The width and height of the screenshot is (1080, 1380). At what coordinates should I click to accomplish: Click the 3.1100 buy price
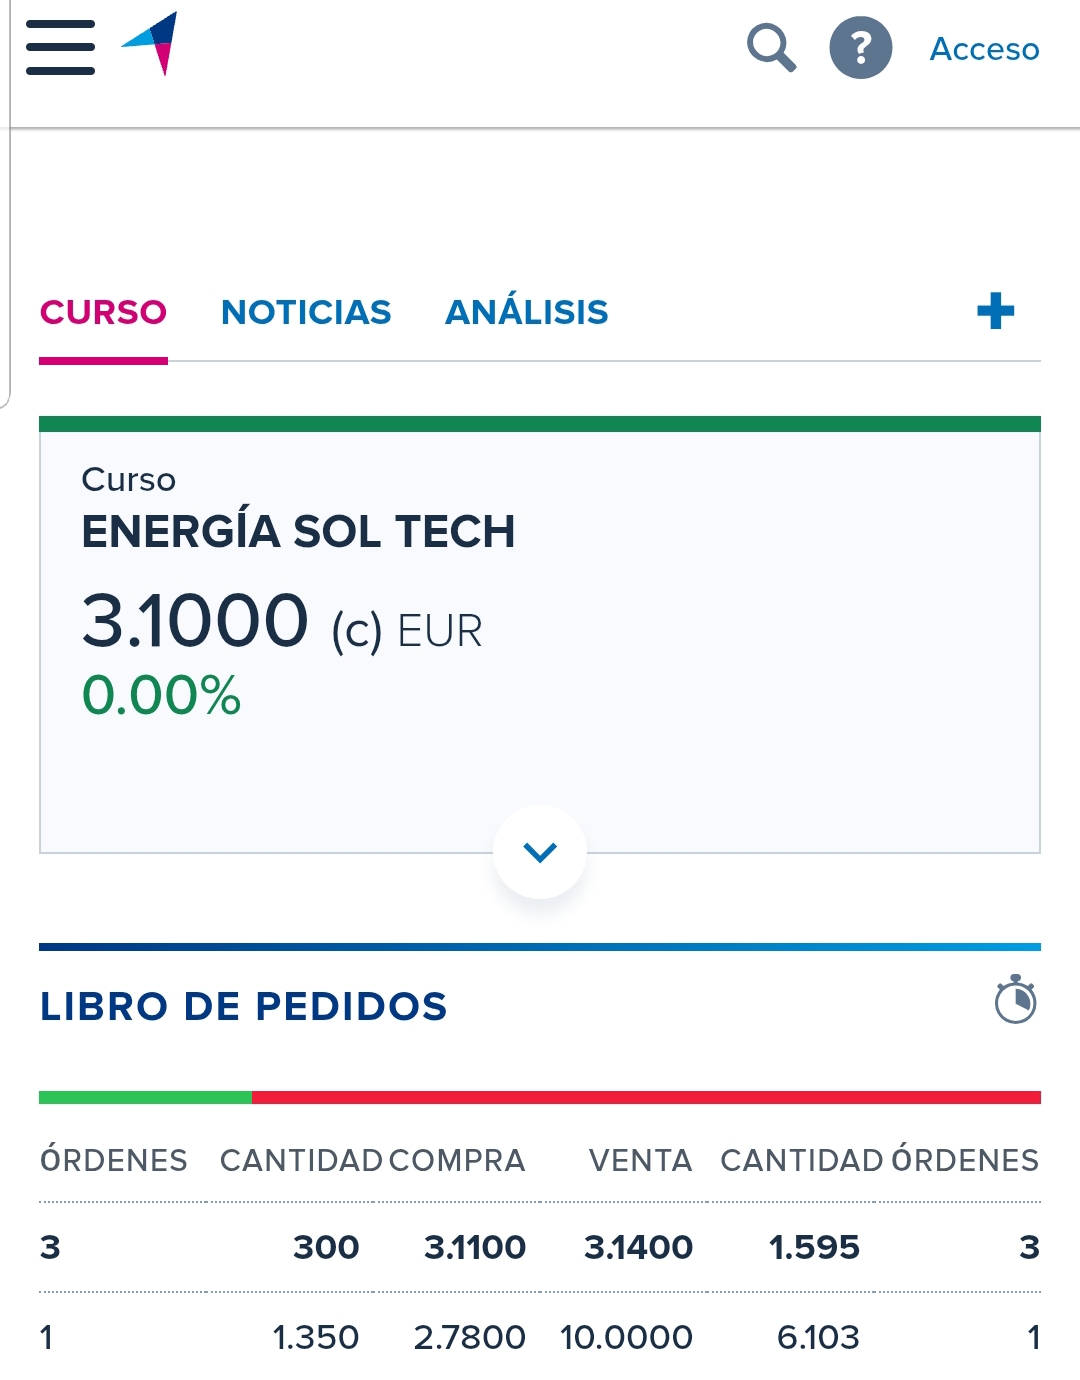click(x=475, y=1247)
